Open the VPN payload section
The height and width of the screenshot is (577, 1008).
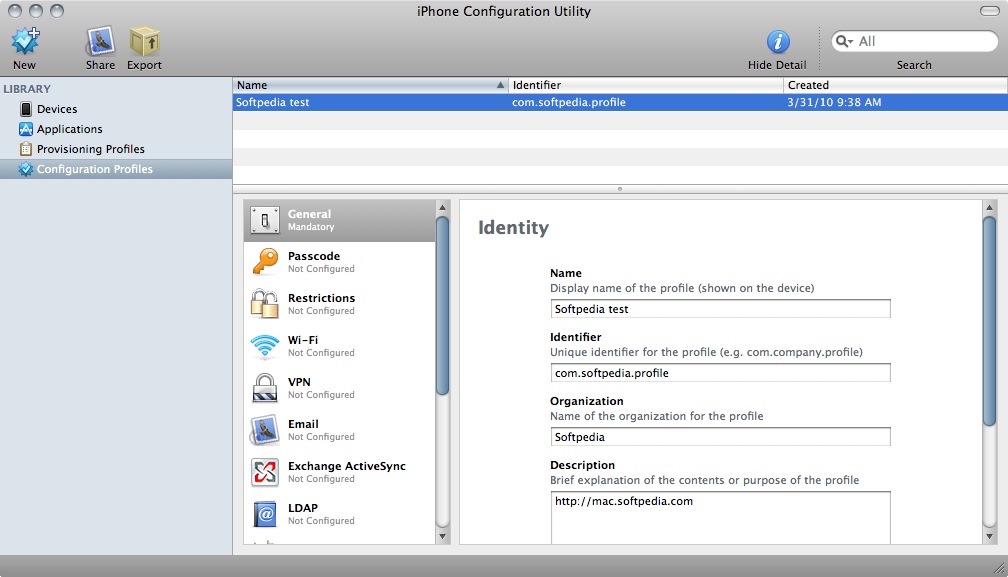tap(339, 388)
